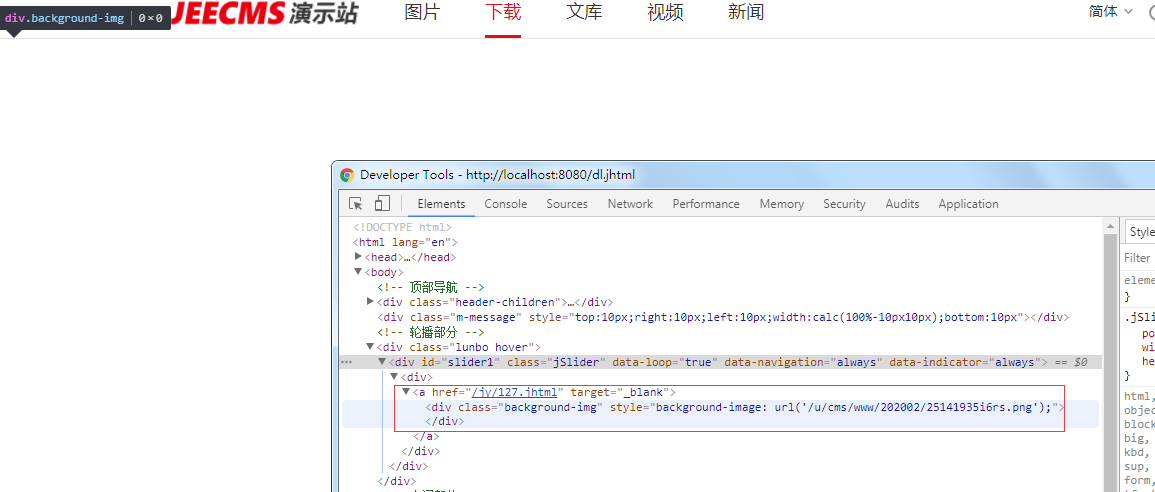Image resolution: width=1155 pixels, height=492 pixels.
Task: Select the m-message div line
Action: (722, 317)
